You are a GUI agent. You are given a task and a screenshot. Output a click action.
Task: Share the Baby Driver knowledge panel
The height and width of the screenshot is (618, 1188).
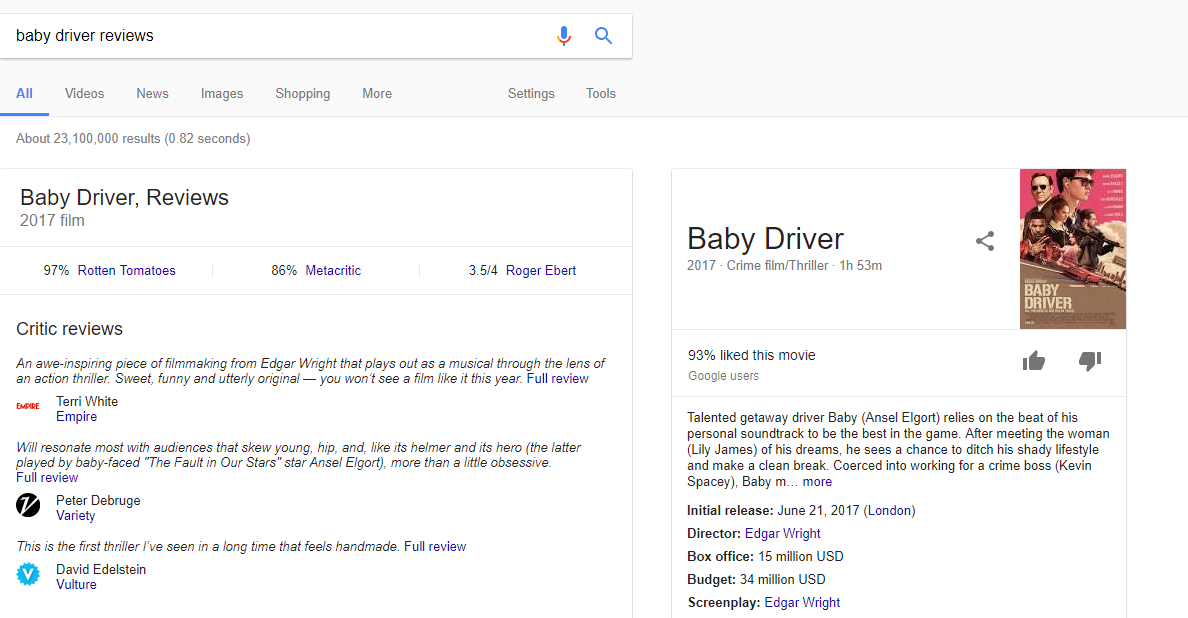coord(985,242)
